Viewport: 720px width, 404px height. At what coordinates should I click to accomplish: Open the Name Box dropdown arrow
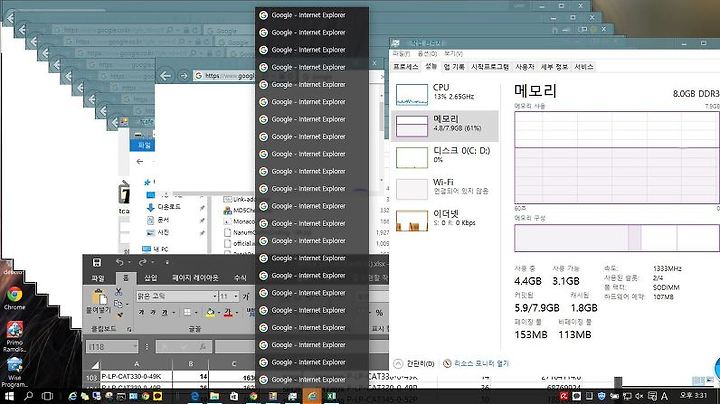click(x=135, y=347)
